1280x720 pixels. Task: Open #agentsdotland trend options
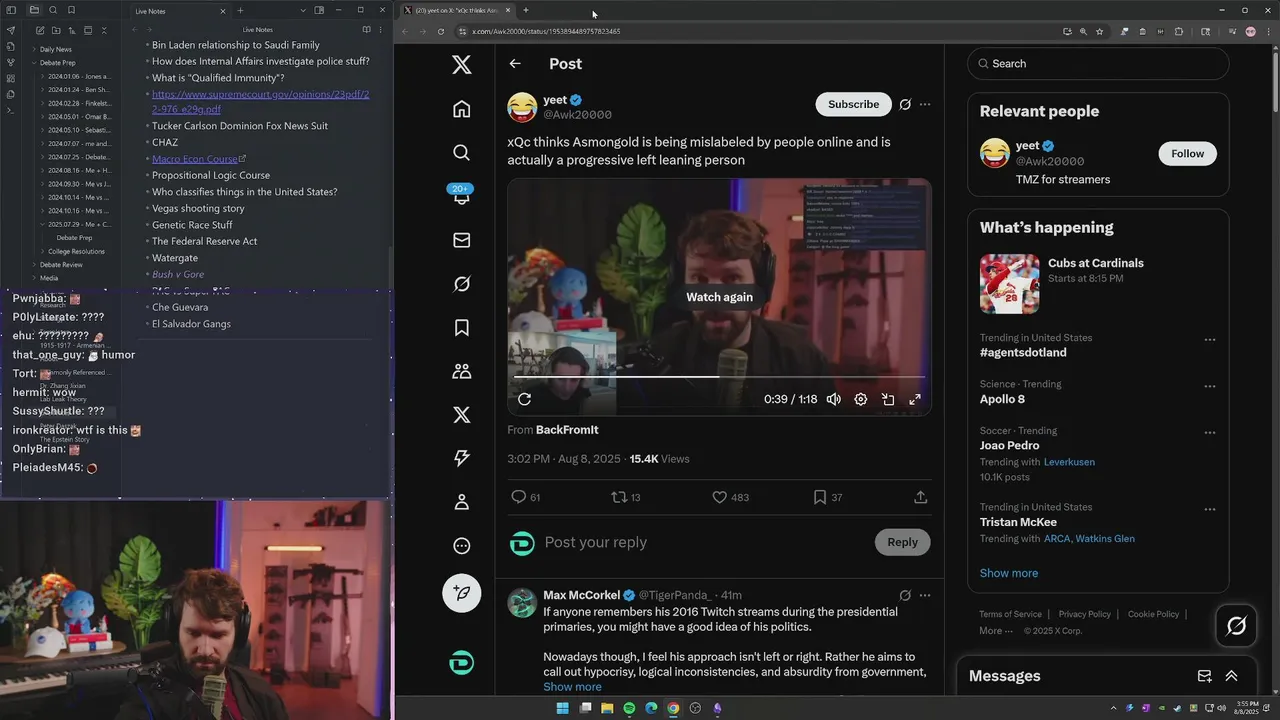coord(1209,340)
